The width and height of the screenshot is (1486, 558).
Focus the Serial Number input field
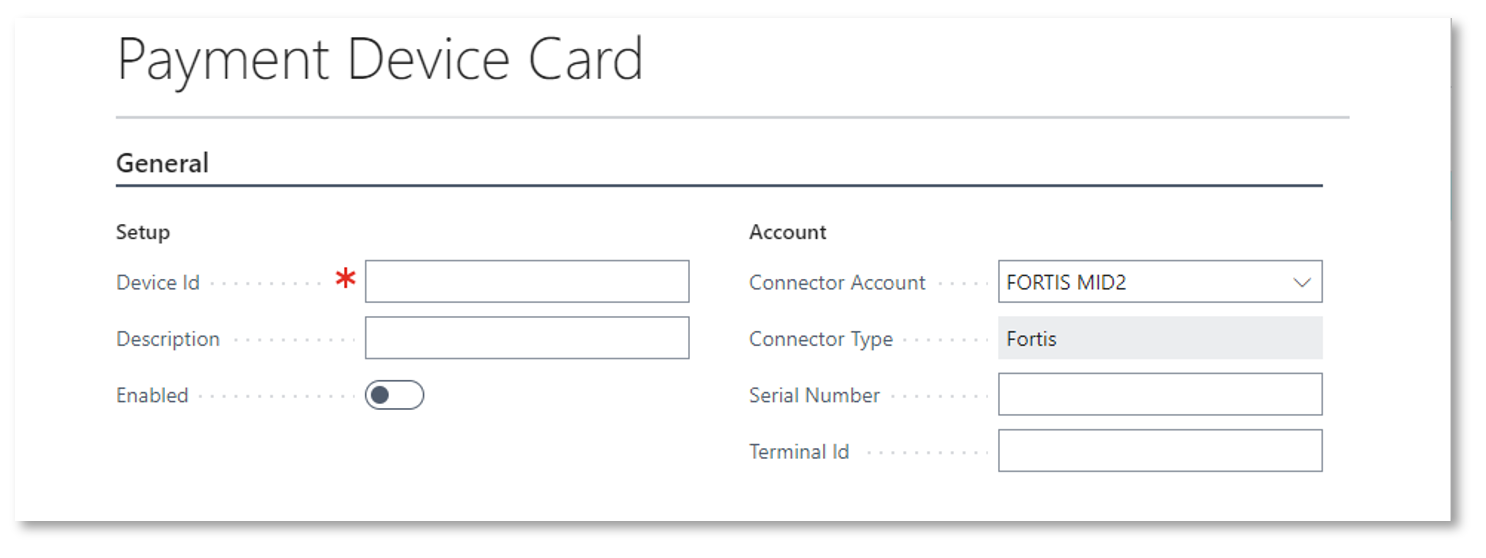tap(1160, 395)
